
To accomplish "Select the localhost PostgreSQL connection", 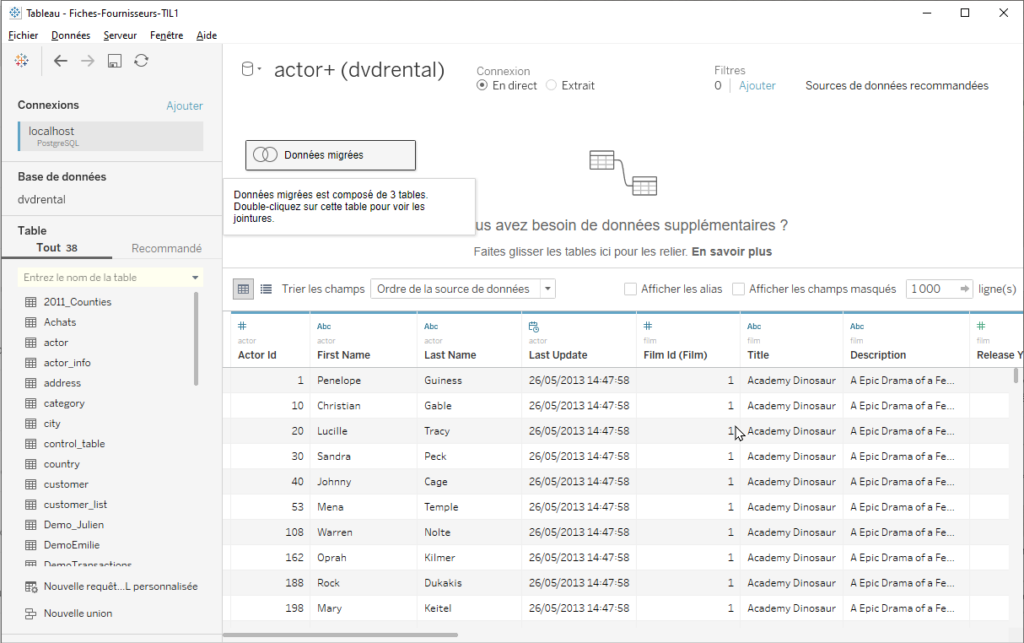I will [111, 136].
